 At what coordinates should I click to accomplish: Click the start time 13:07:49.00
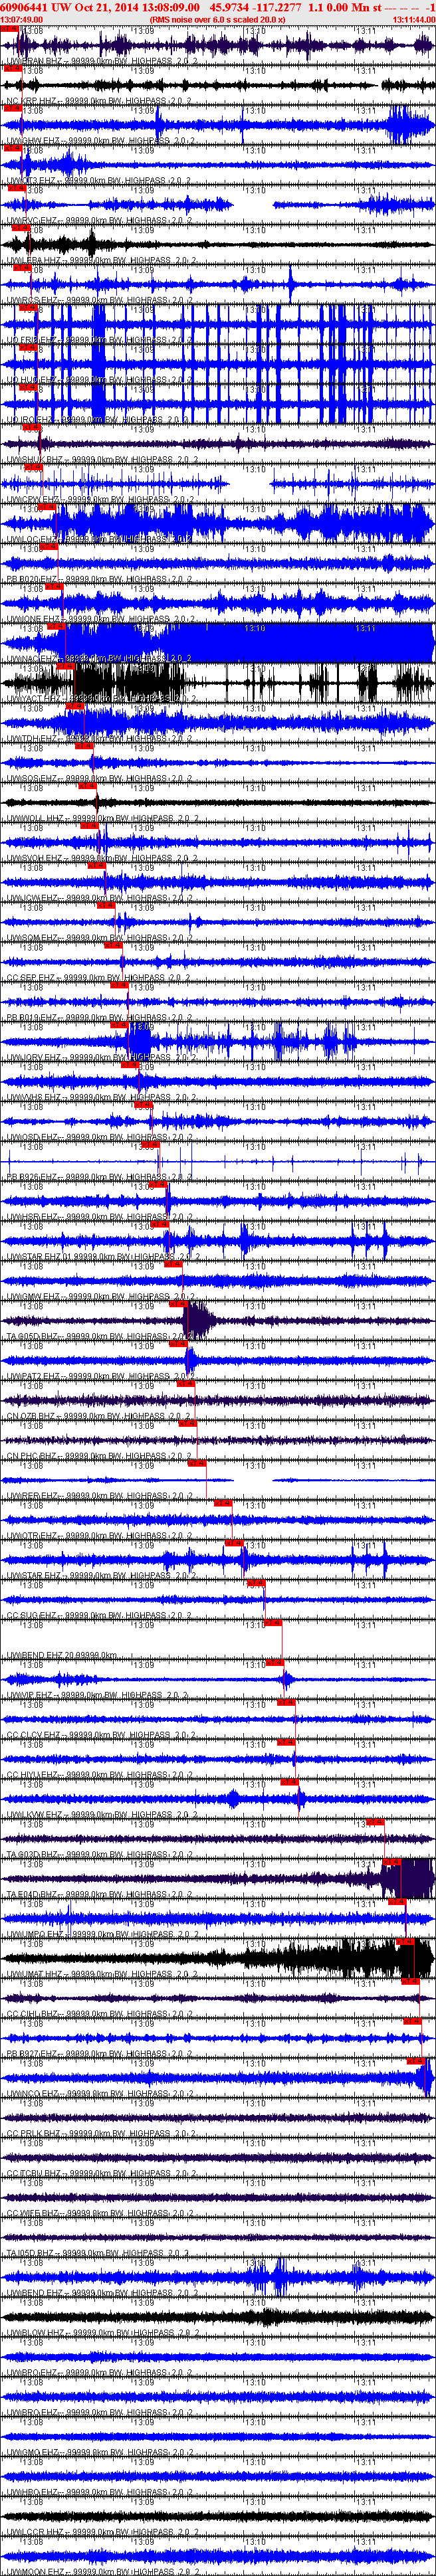(21, 19)
